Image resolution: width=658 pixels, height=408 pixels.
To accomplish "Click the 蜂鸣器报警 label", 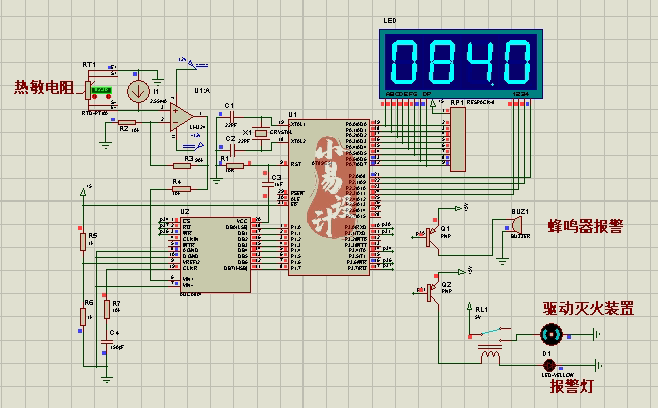I will tap(585, 226).
